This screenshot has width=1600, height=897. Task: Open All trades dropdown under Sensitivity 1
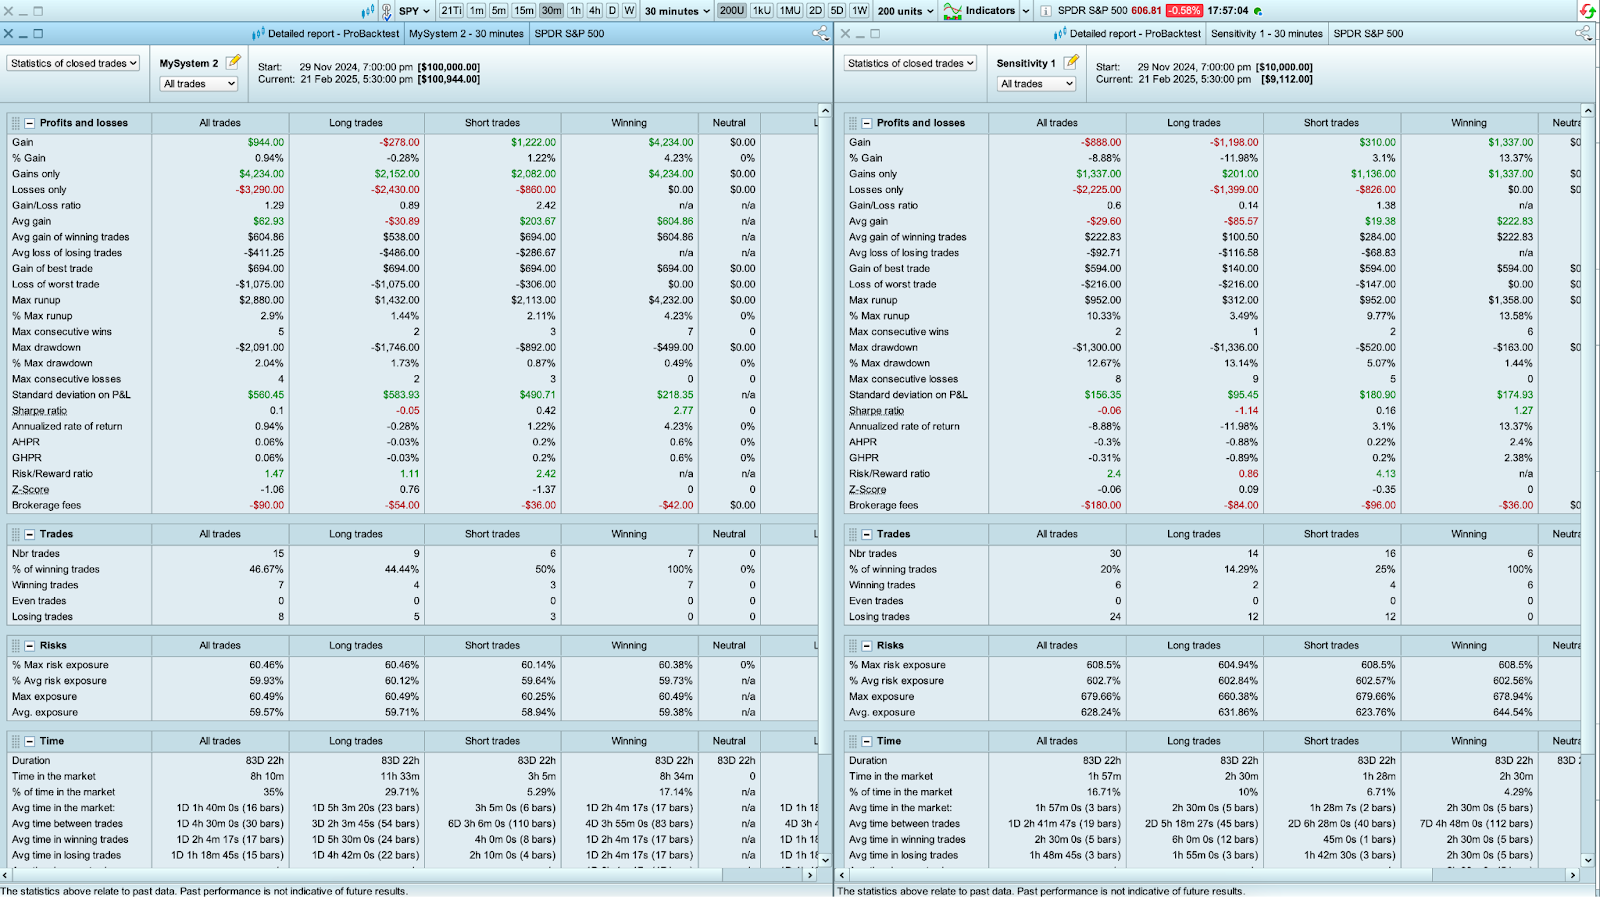1037,84
